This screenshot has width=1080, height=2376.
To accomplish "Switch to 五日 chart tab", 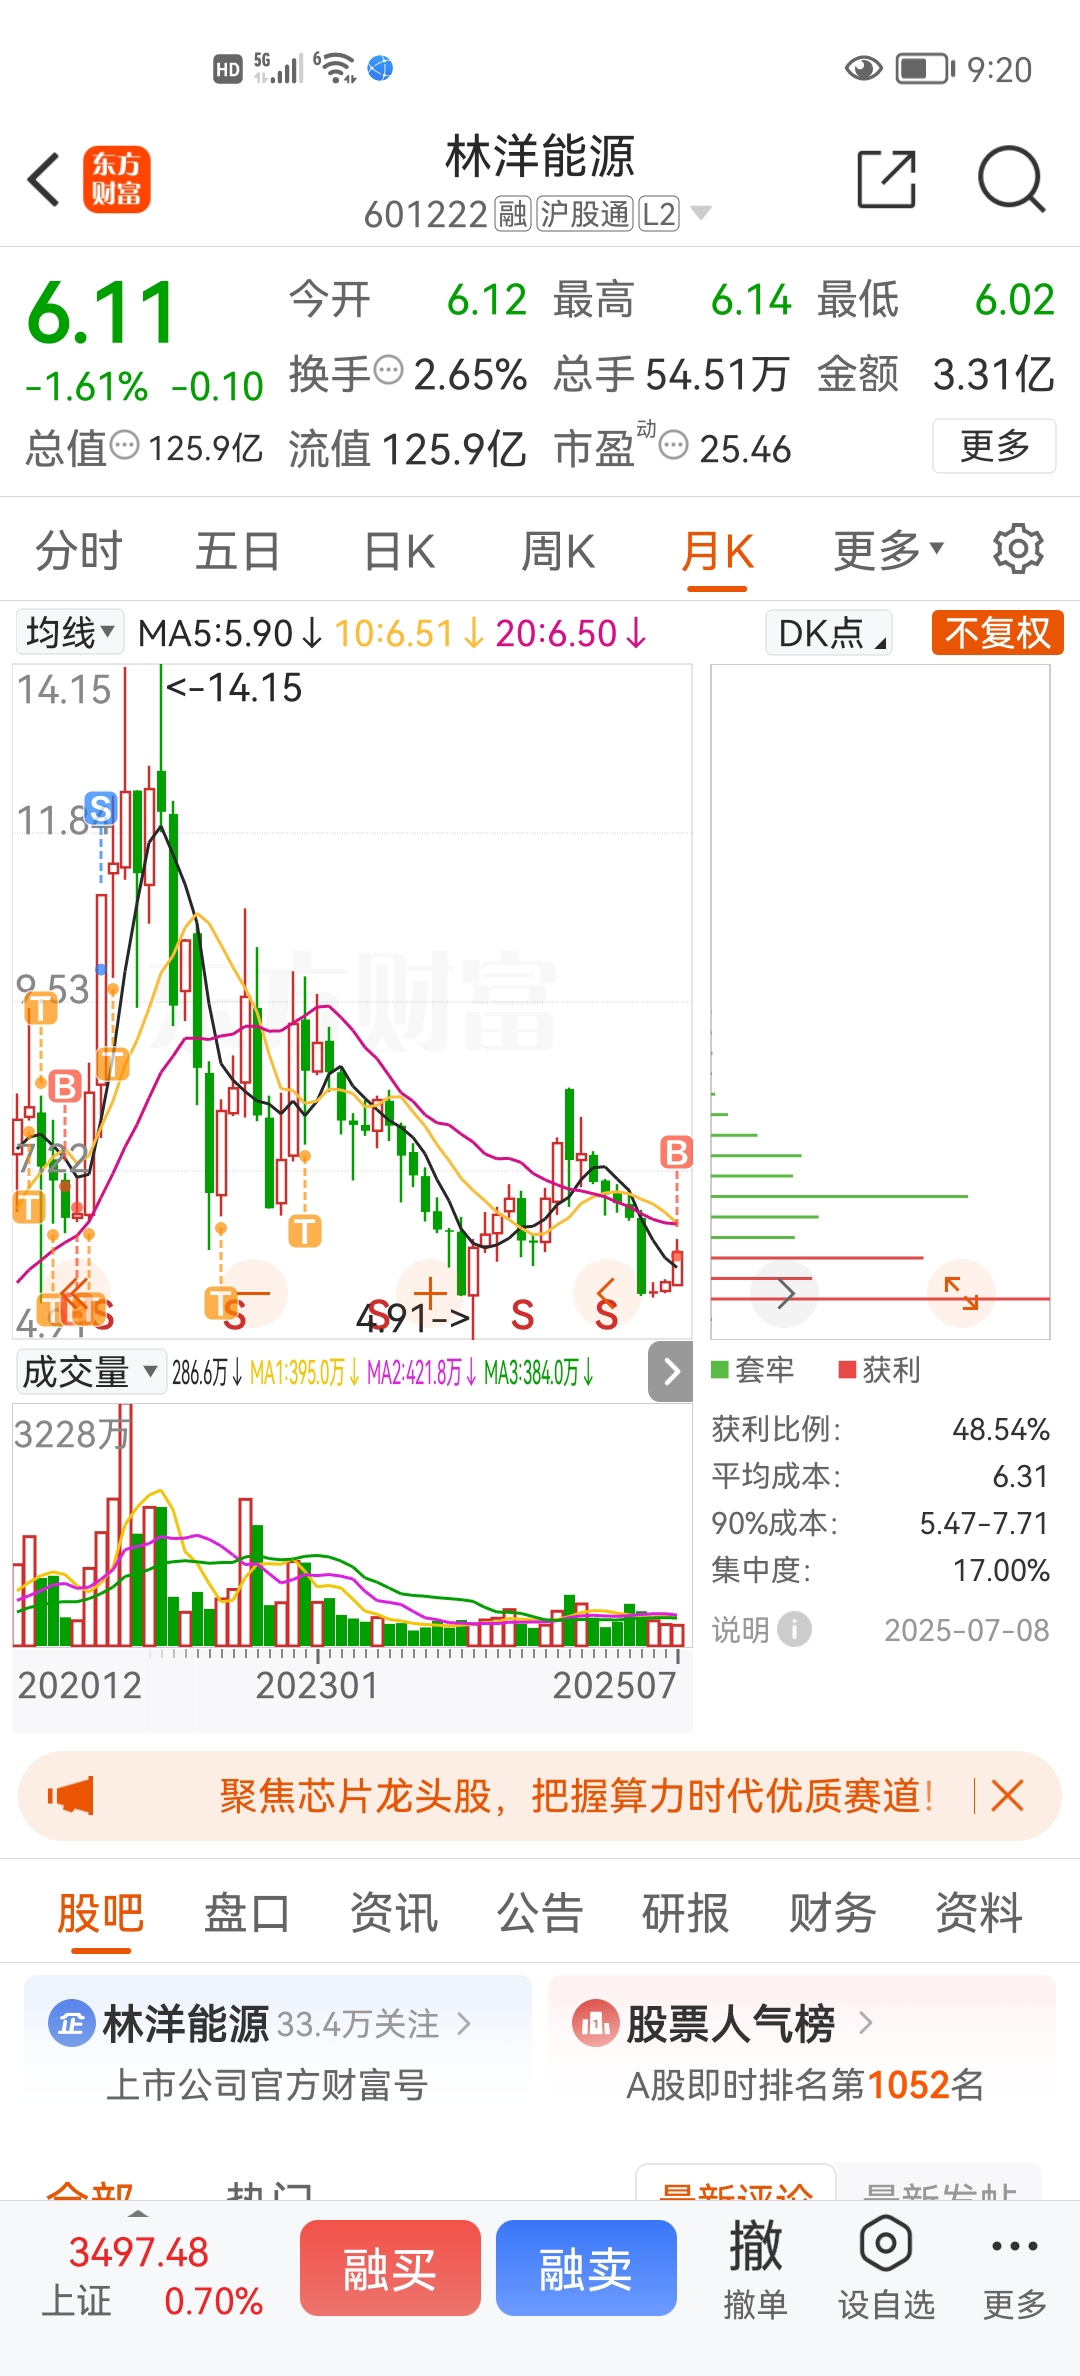I will pos(238,551).
